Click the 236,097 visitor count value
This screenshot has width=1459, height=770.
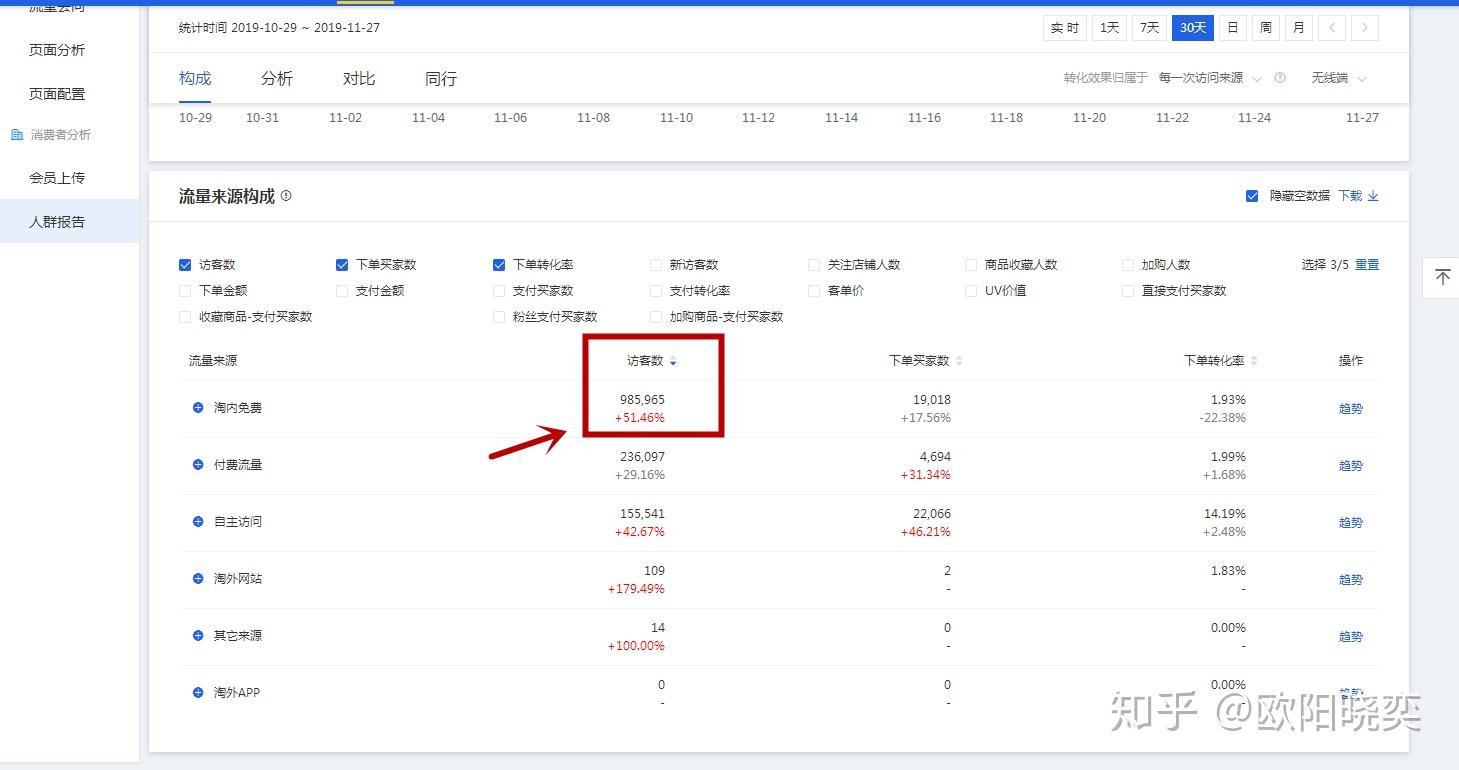pyautogui.click(x=642, y=457)
